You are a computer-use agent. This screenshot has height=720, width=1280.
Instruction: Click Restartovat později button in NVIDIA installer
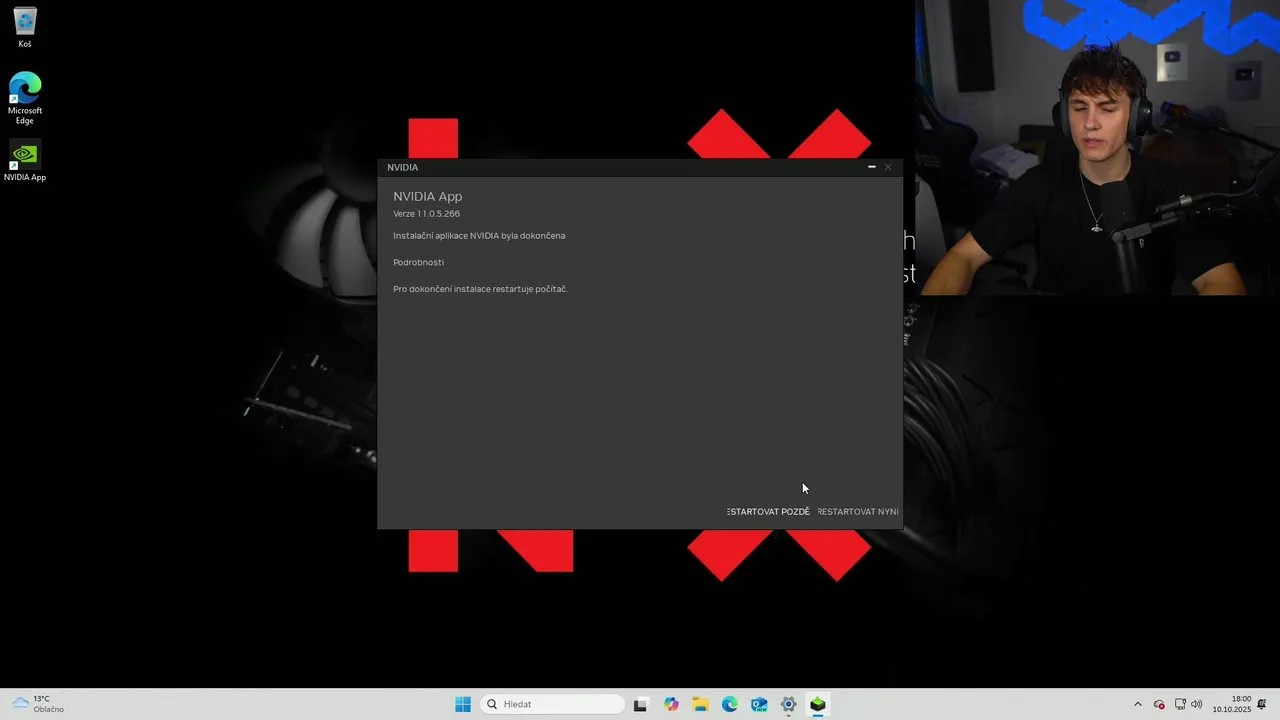coord(768,512)
